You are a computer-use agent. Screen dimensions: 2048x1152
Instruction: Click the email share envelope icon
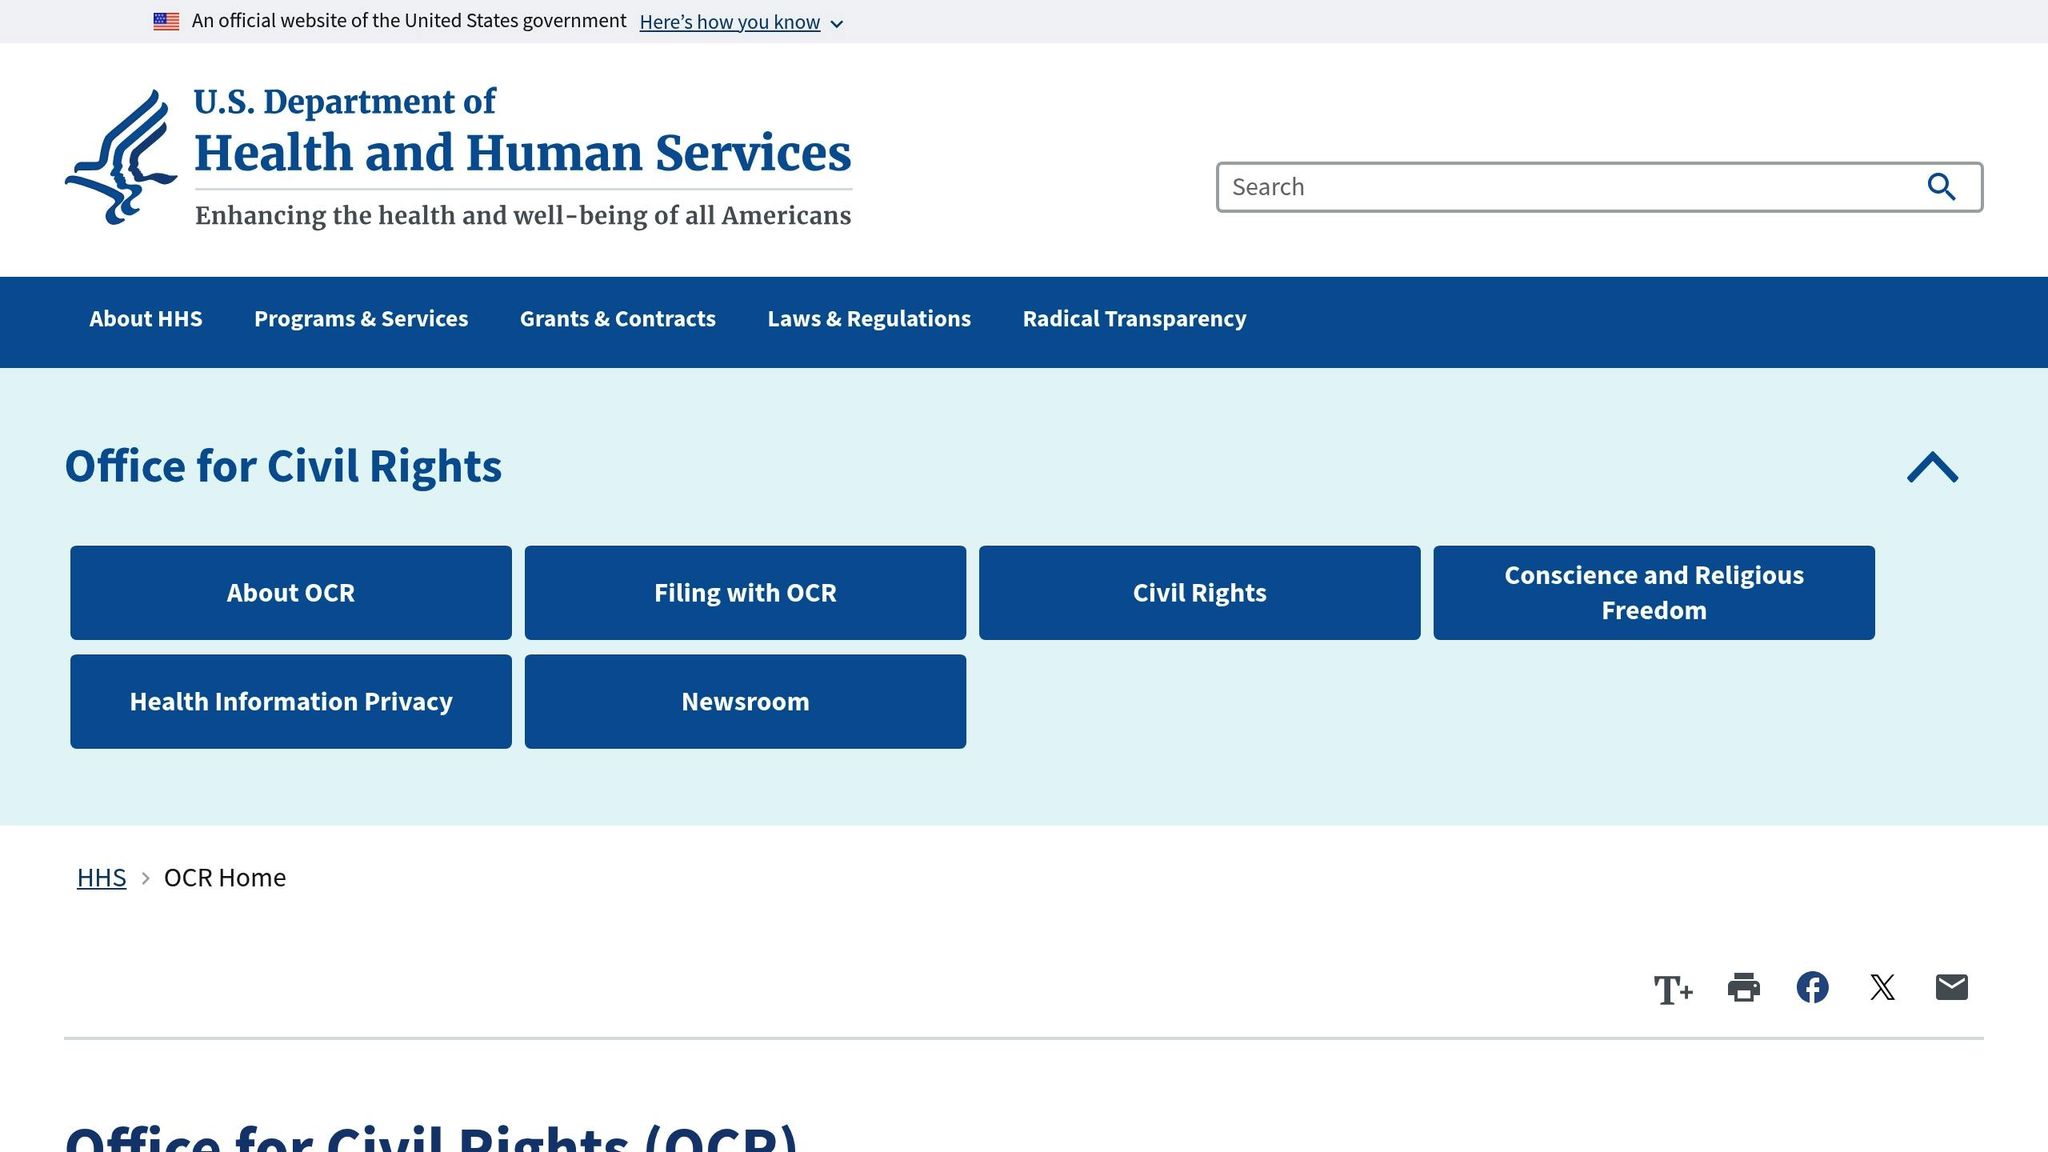[1951, 988]
